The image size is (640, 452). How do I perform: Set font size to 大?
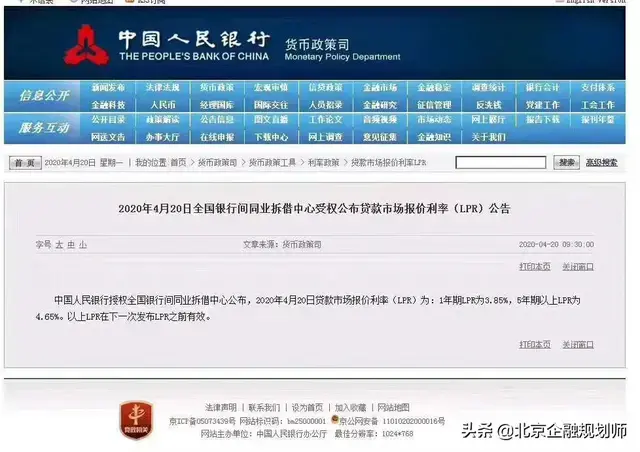coord(59,245)
